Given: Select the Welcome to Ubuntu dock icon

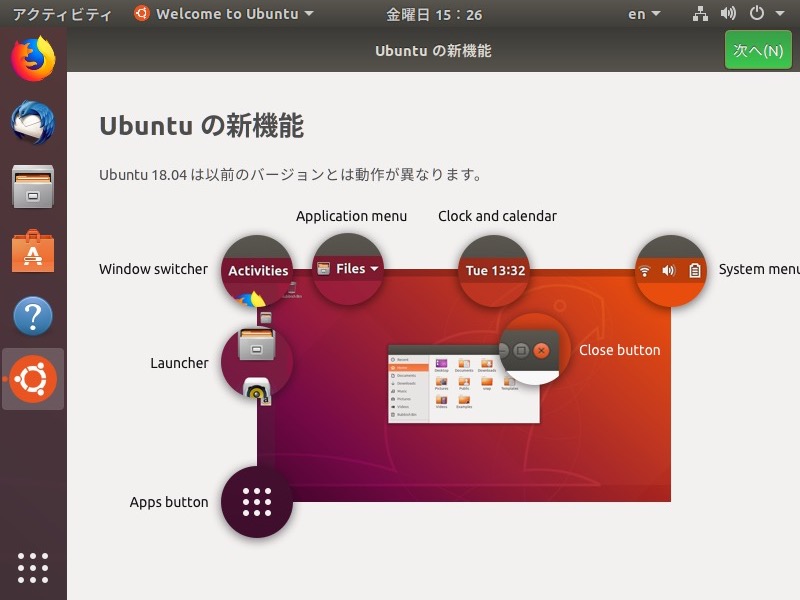Looking at the screenshot, I should pos(33,379).
